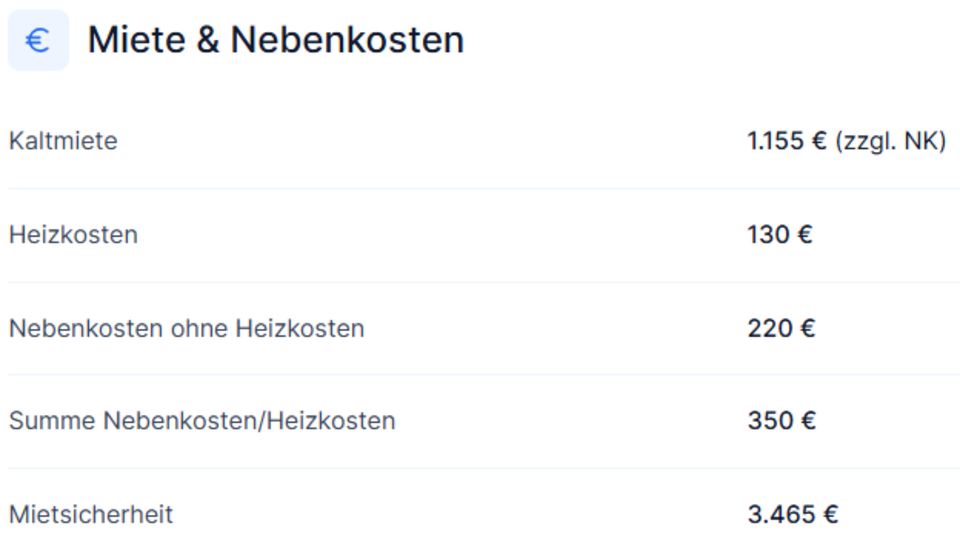Click the 1.155 Kaltmiete amount number
Image resolution: width=960 pixels, height=560 pixels.
pos(775,141)
